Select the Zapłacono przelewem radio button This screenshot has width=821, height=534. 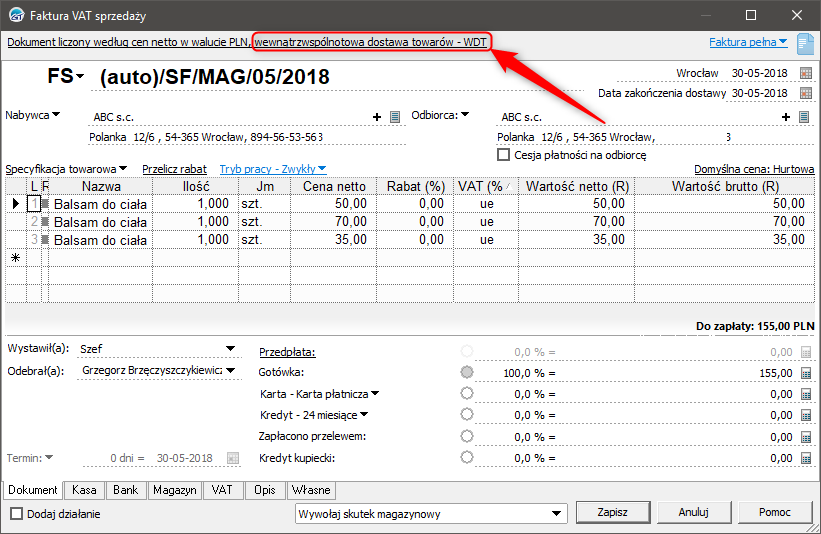pyautogui.click(x=466, y=436)
